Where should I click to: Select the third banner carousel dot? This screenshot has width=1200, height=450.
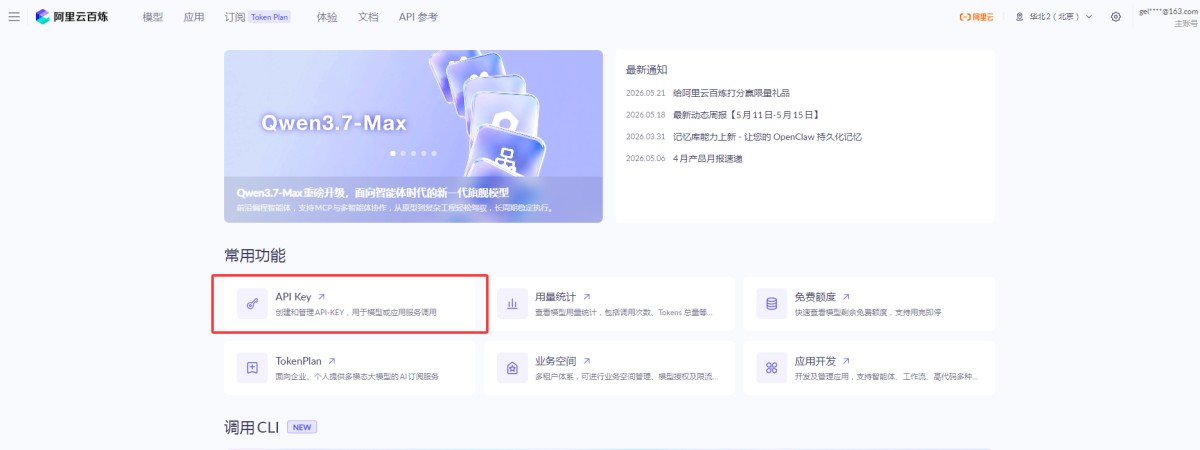(x=413, y=154)
